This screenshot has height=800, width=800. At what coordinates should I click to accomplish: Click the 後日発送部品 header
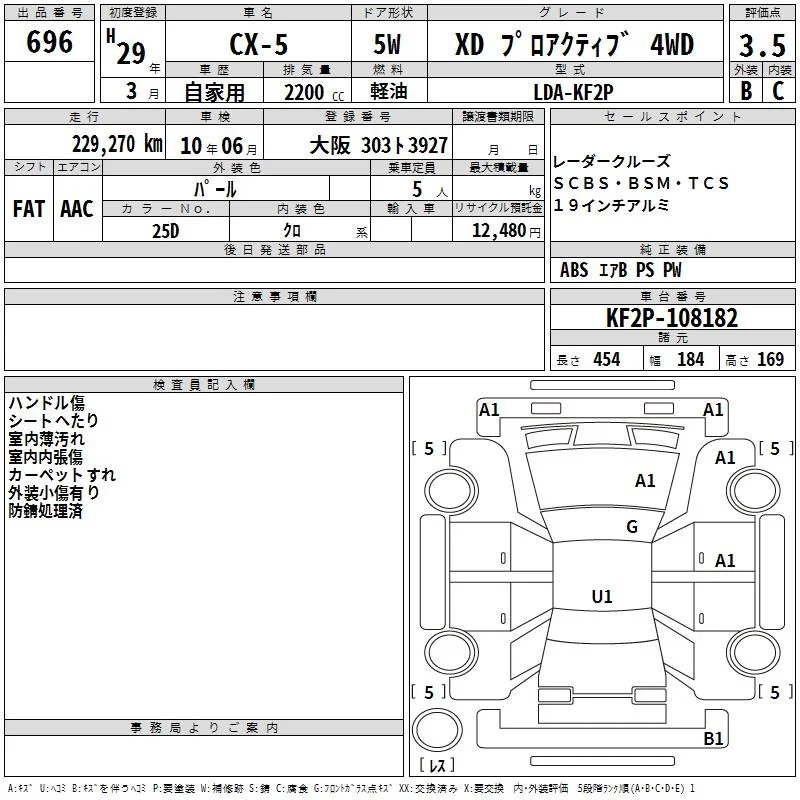pos(274,249)
